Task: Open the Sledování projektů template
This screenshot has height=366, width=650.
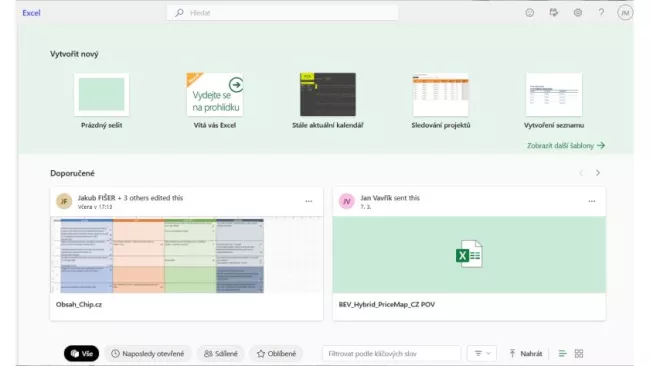Action: tap(441, 95)
